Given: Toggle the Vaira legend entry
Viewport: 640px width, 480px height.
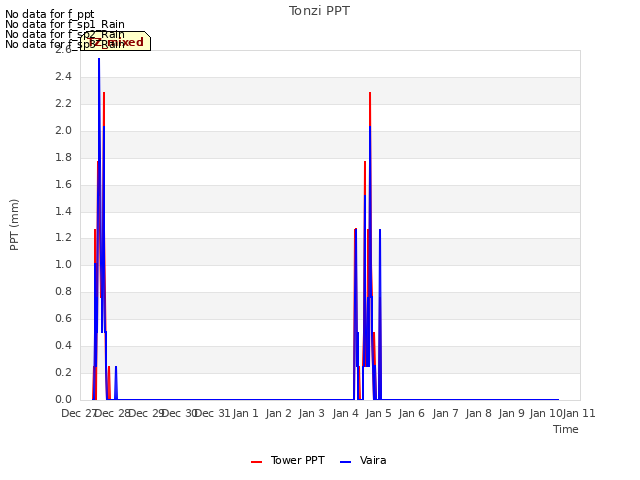Looking at the screenshot, I should click(x=363, y=460).
